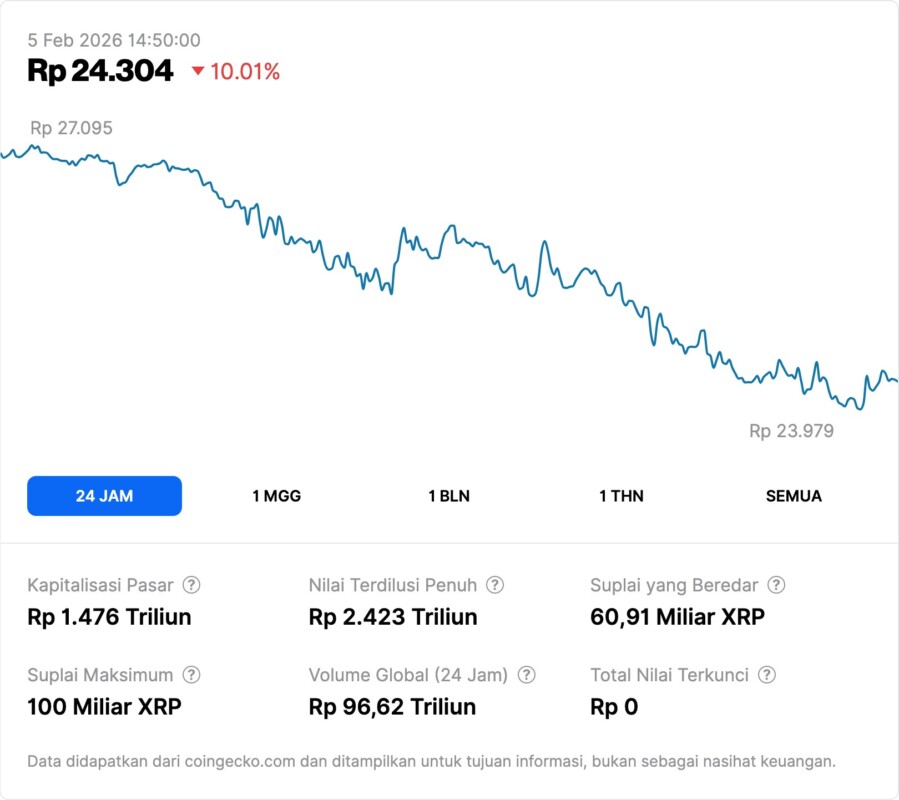Viewport: 899px width, 800px height.
Task: Click the 60,91 Miliar XRP supply value
Action: coord(677,617)
